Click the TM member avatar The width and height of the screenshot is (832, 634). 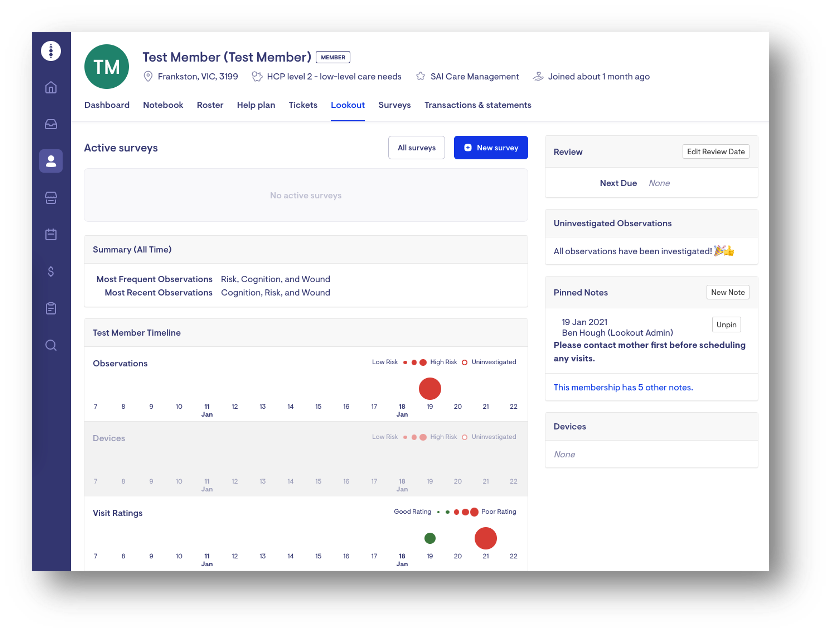tap(106, 67)
